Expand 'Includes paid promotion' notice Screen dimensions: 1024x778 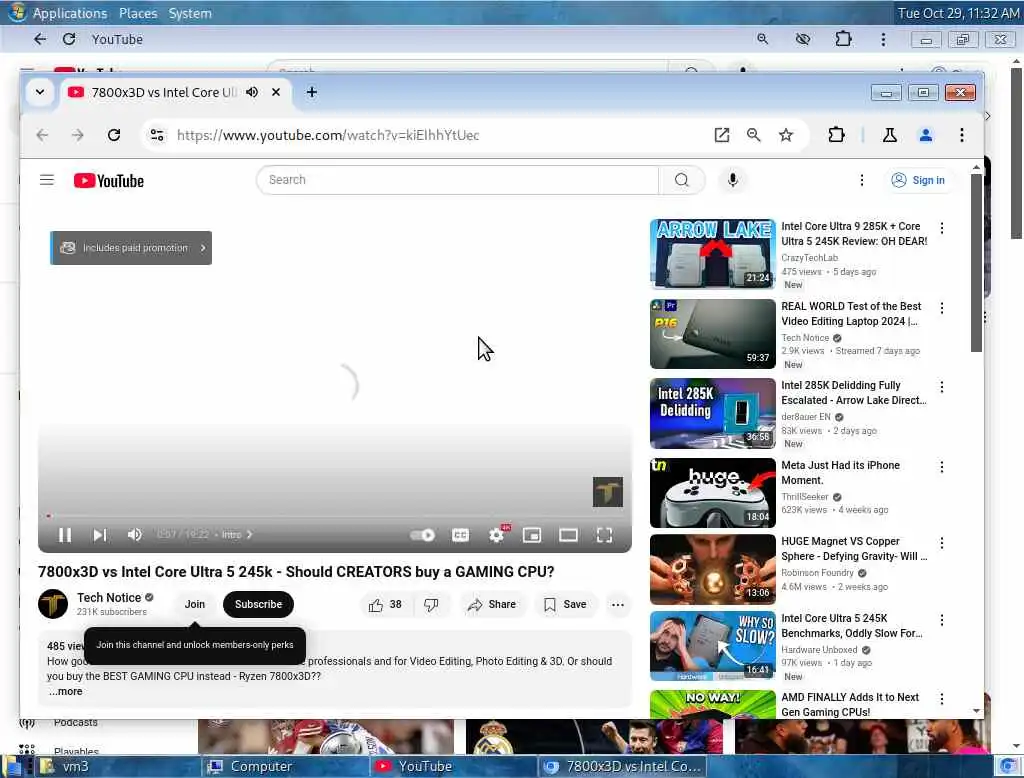click(x=131, y=248)
